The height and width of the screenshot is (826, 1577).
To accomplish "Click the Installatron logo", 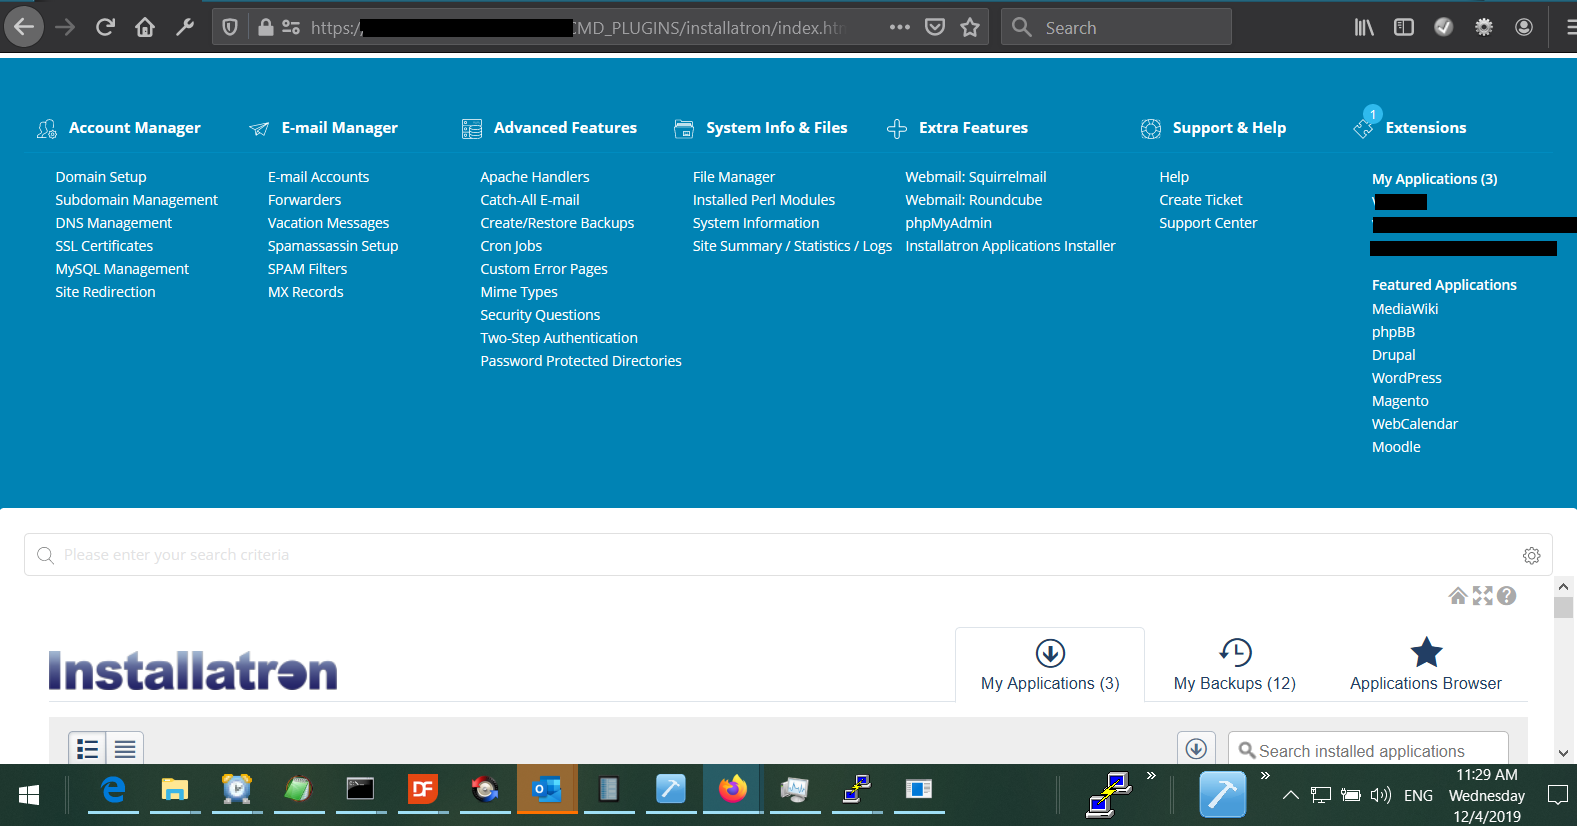I will (193, 671).
